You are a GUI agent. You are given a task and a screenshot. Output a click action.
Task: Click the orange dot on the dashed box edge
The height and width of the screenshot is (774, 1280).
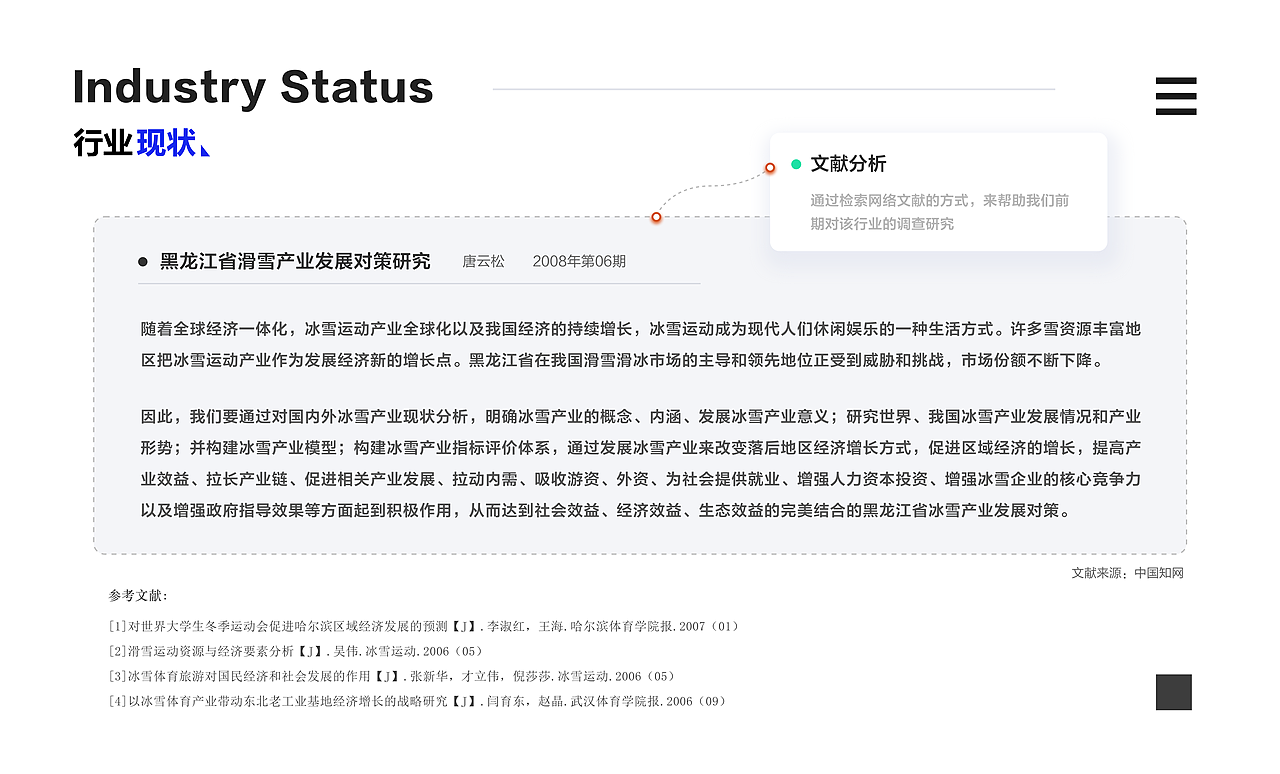coord(656,216)
